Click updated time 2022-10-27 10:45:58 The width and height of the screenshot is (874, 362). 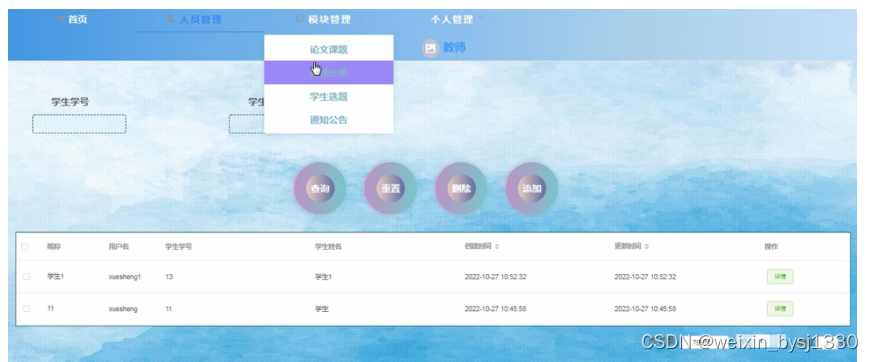(645, 308)
